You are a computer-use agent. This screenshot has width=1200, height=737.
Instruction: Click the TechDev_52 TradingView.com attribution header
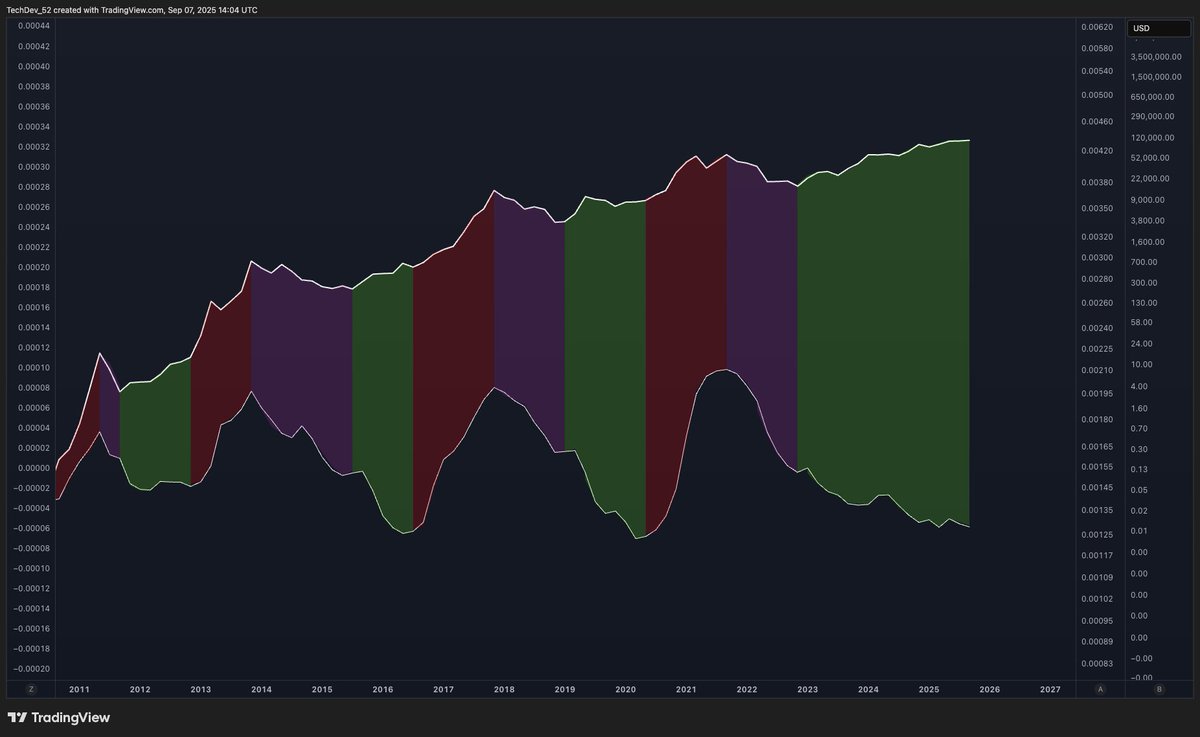pos(132,9)
